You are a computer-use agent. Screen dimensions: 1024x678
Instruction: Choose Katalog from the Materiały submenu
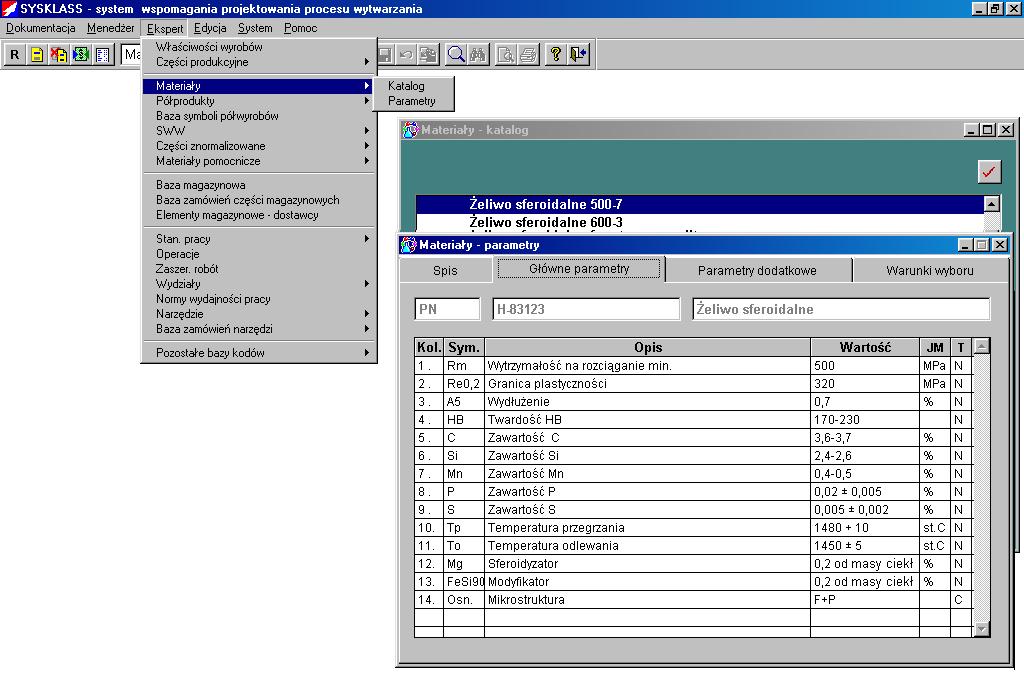tap(413, 86)
